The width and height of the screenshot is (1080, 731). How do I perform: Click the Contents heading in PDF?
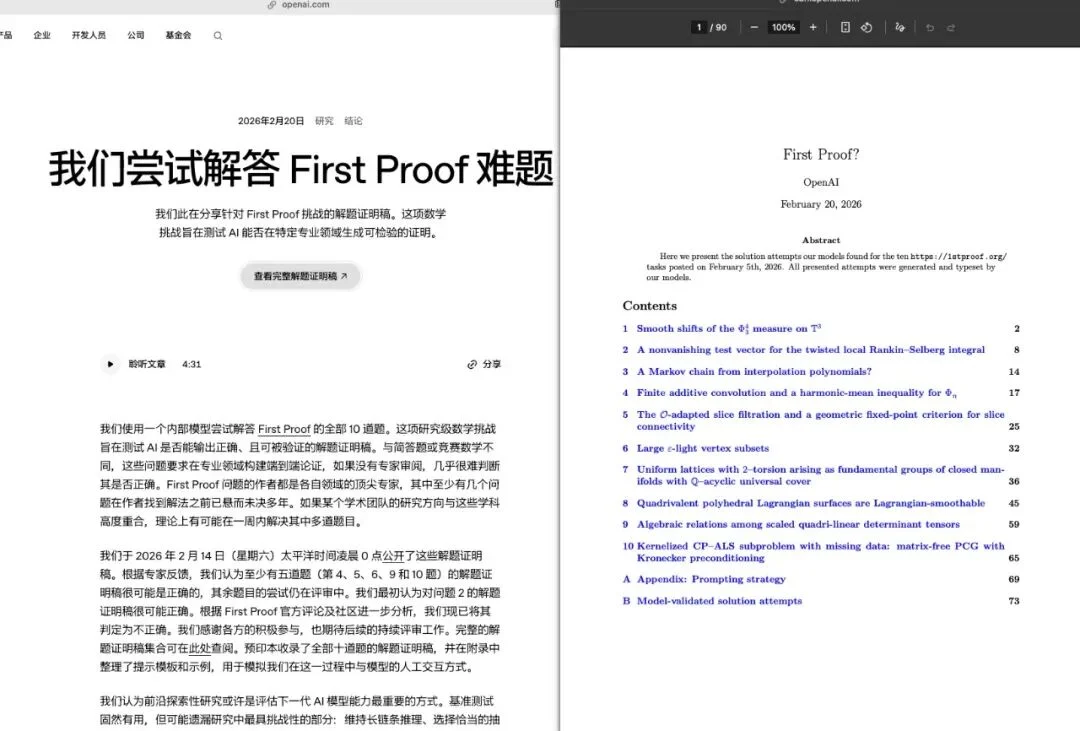tap(650, 306)
